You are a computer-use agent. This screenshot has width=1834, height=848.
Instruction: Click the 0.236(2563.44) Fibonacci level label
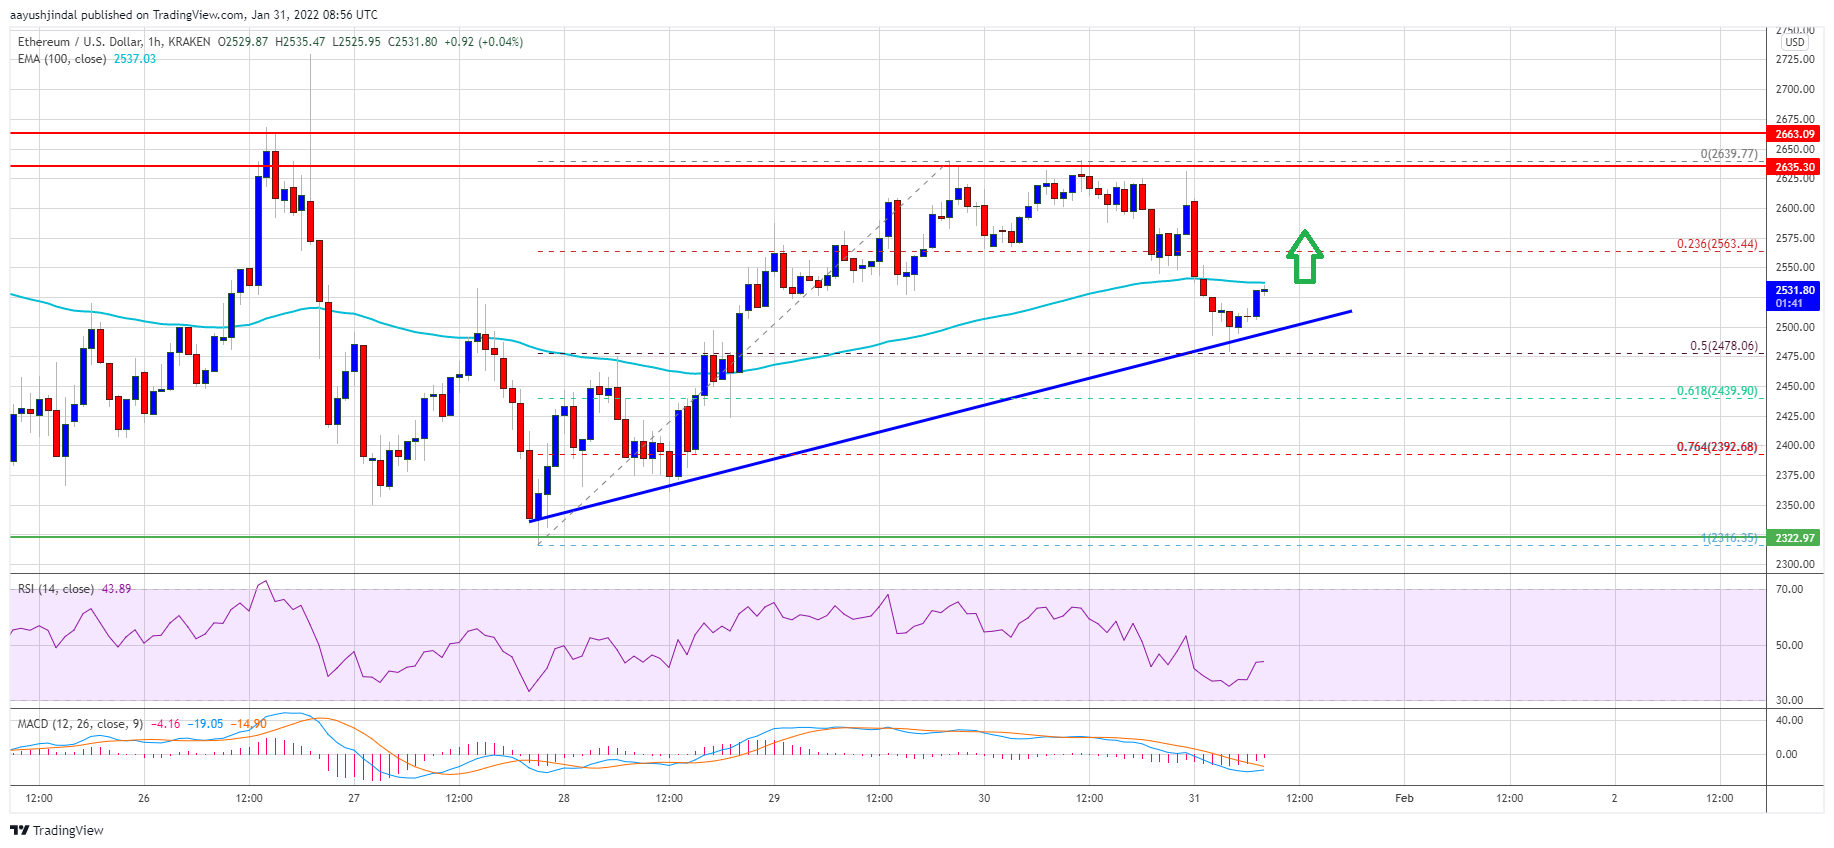[x=1716, y=244]
